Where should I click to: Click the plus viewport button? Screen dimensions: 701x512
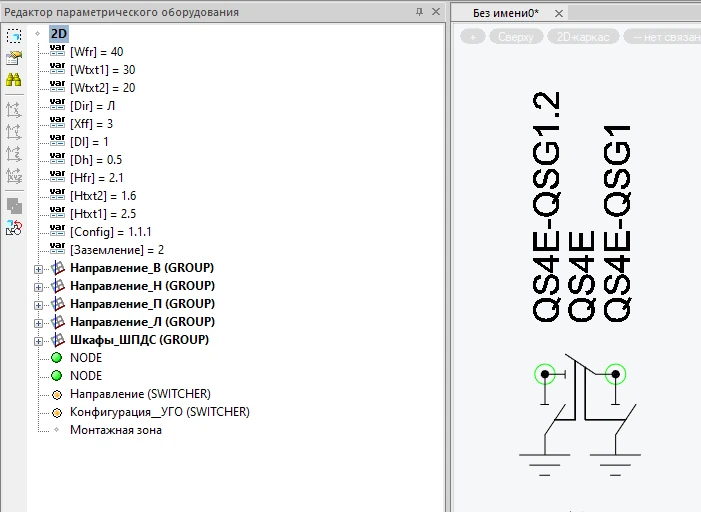click(473, 37)
